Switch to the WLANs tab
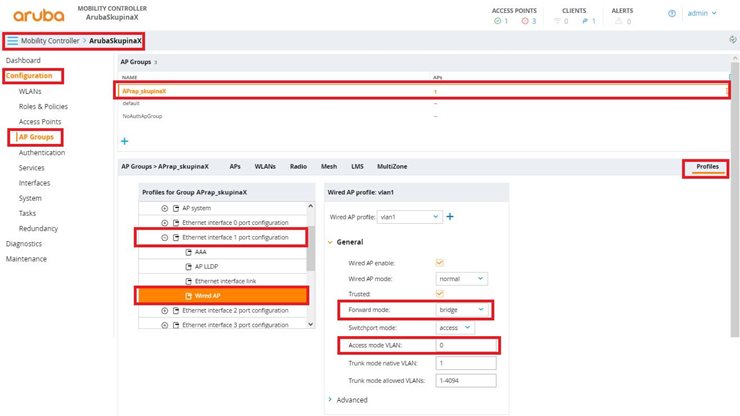The height and width of the screenshot is (416, 740). click(x=265, y=167)
